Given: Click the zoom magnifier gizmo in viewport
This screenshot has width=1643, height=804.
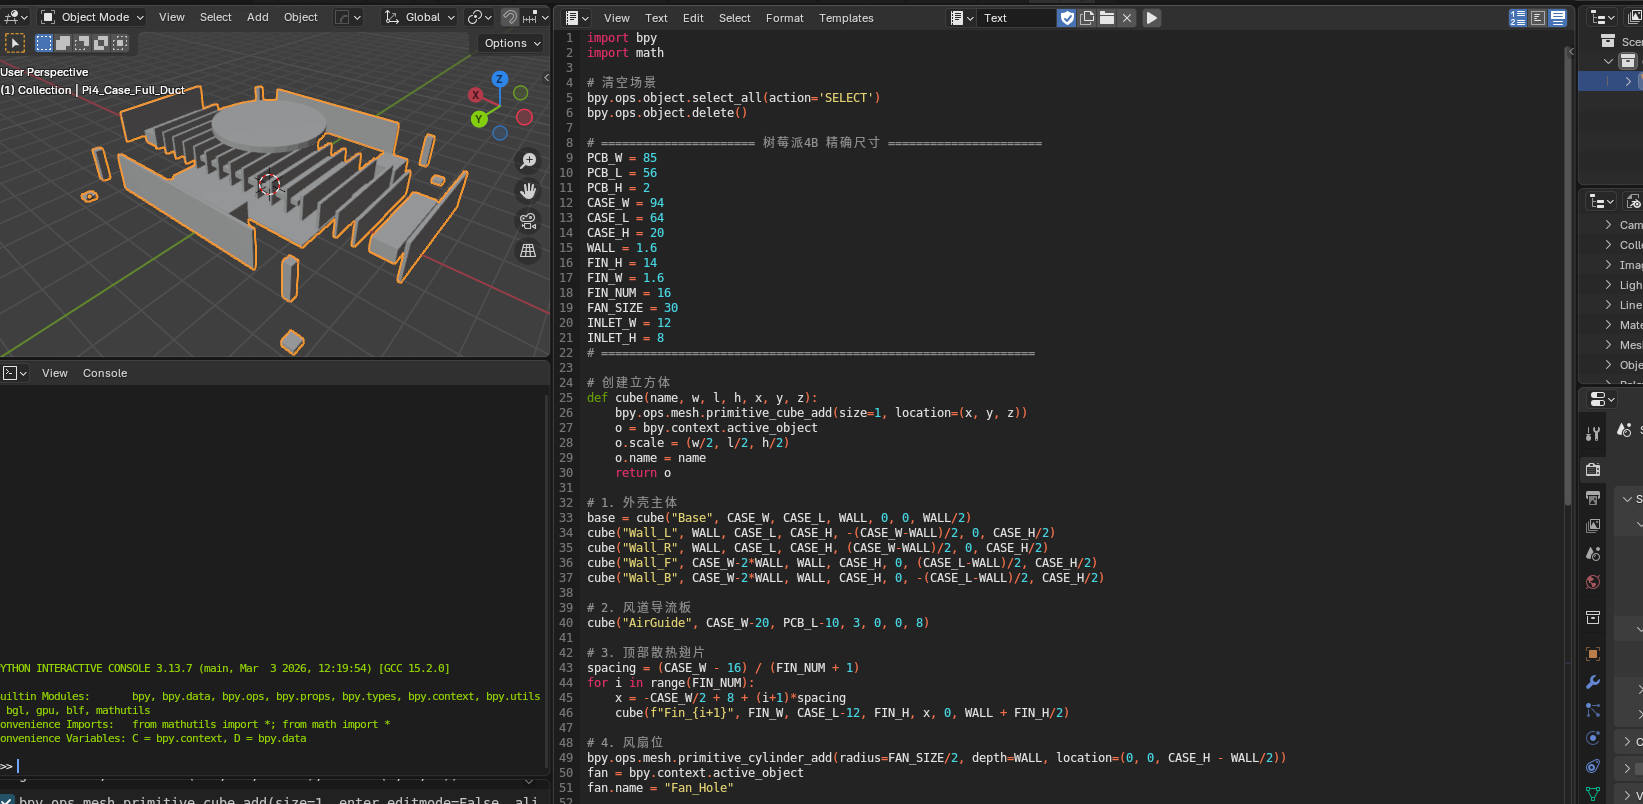Looking at the screenshot, I should pyautogui.click(x=528, y=161).
